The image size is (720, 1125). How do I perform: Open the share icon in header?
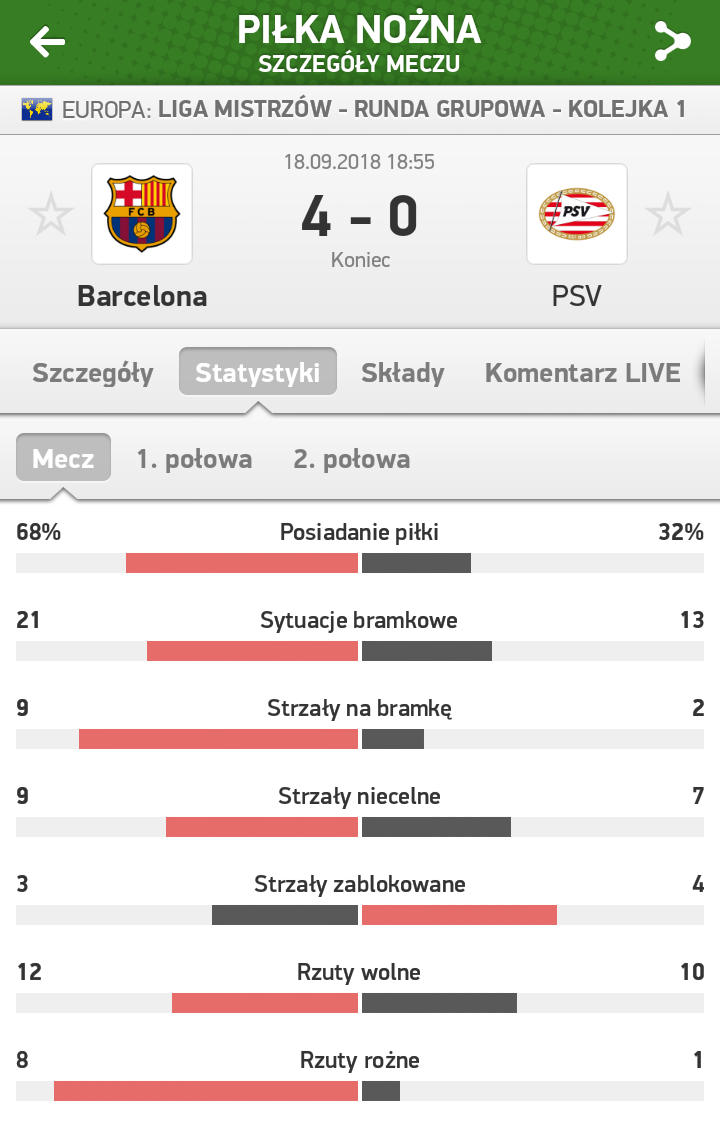click(x=672, y=42)
